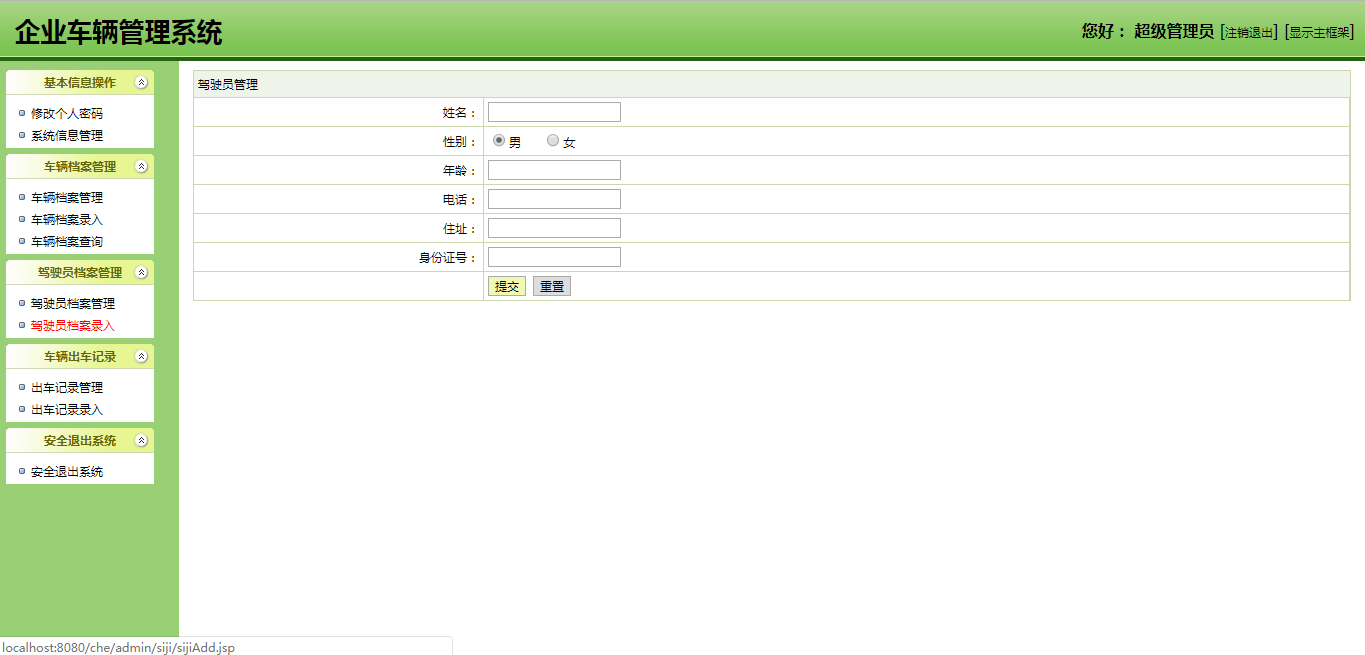
Task: Collapse the 基本信息操作 section chevron
Action: pos(142,83)
